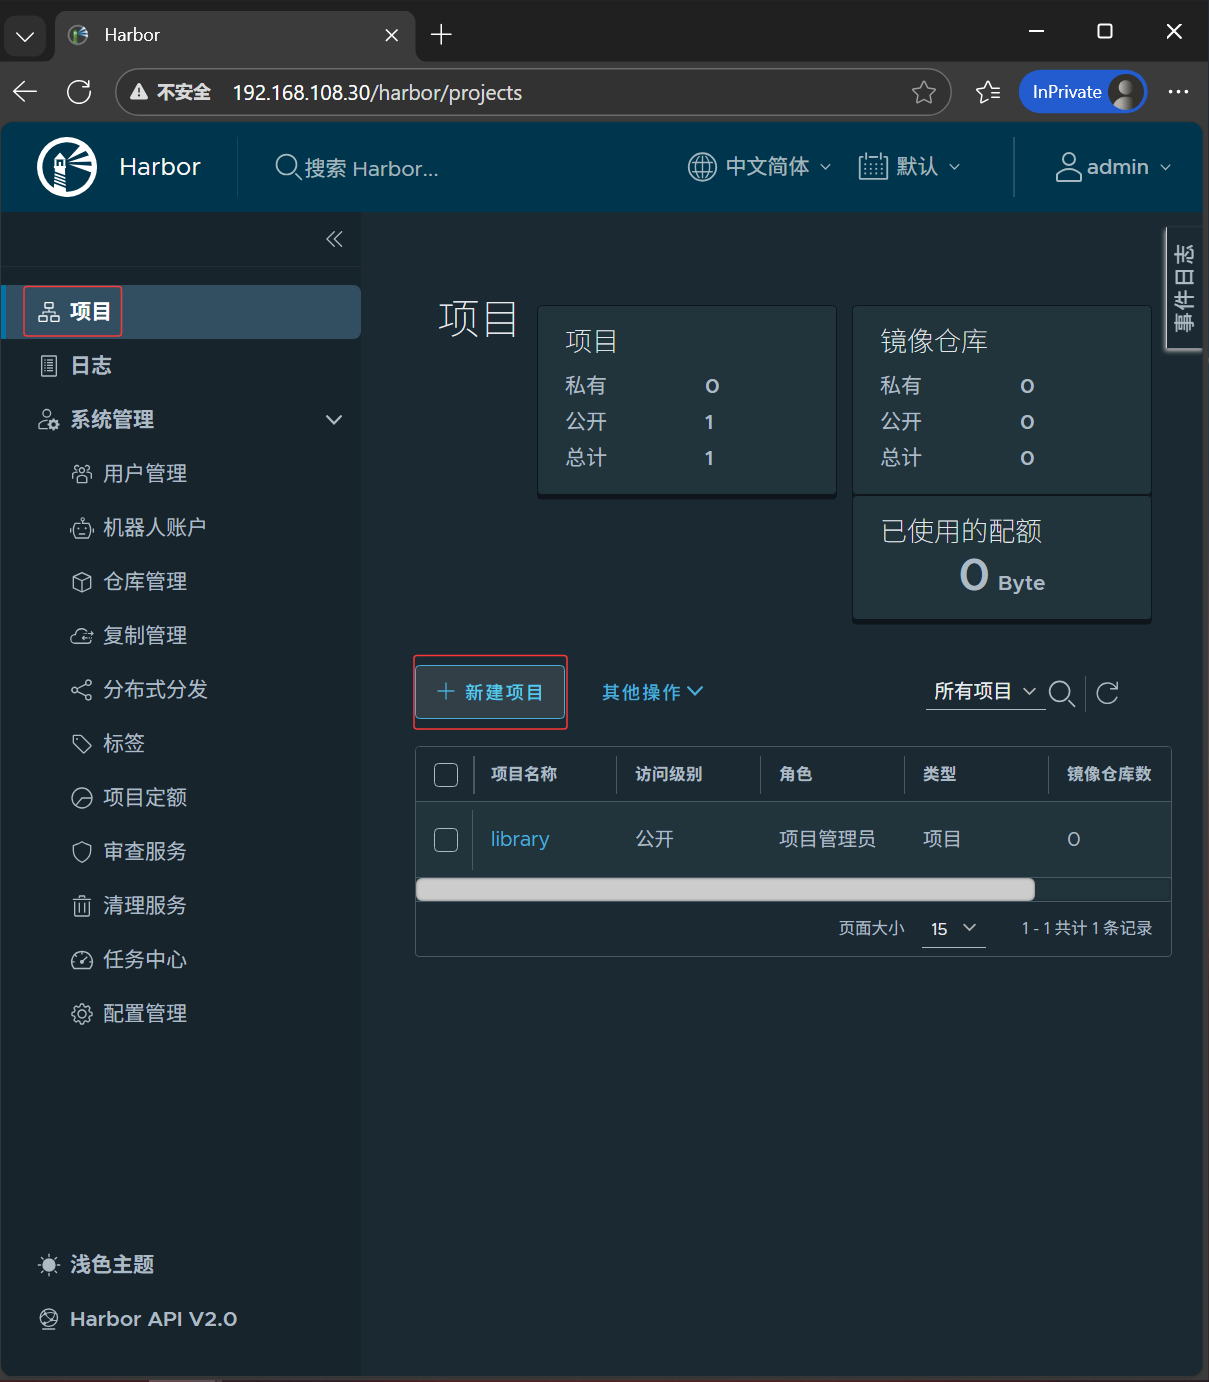Click the 用户管理 users icon
1209x1382 pixels.
(x=82, y=474)
